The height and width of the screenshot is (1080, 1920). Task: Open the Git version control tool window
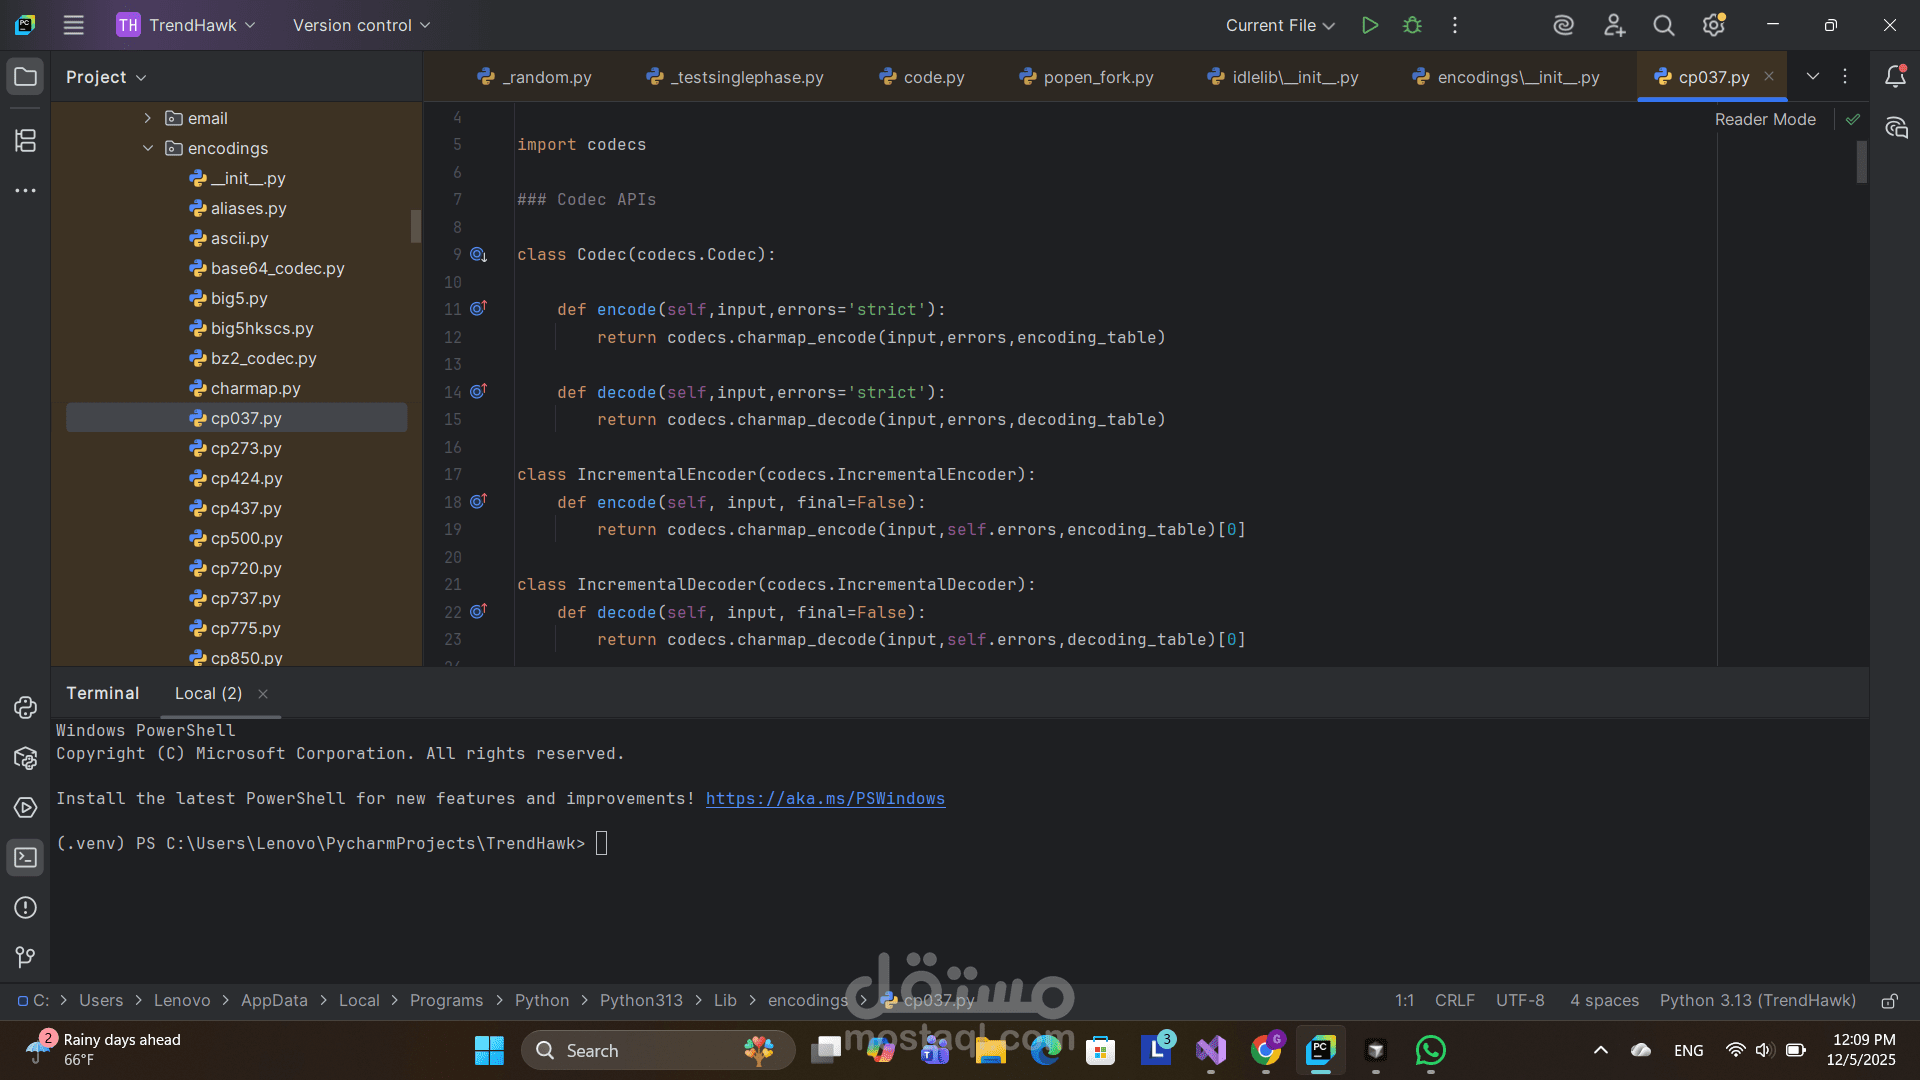pos(25,958)
